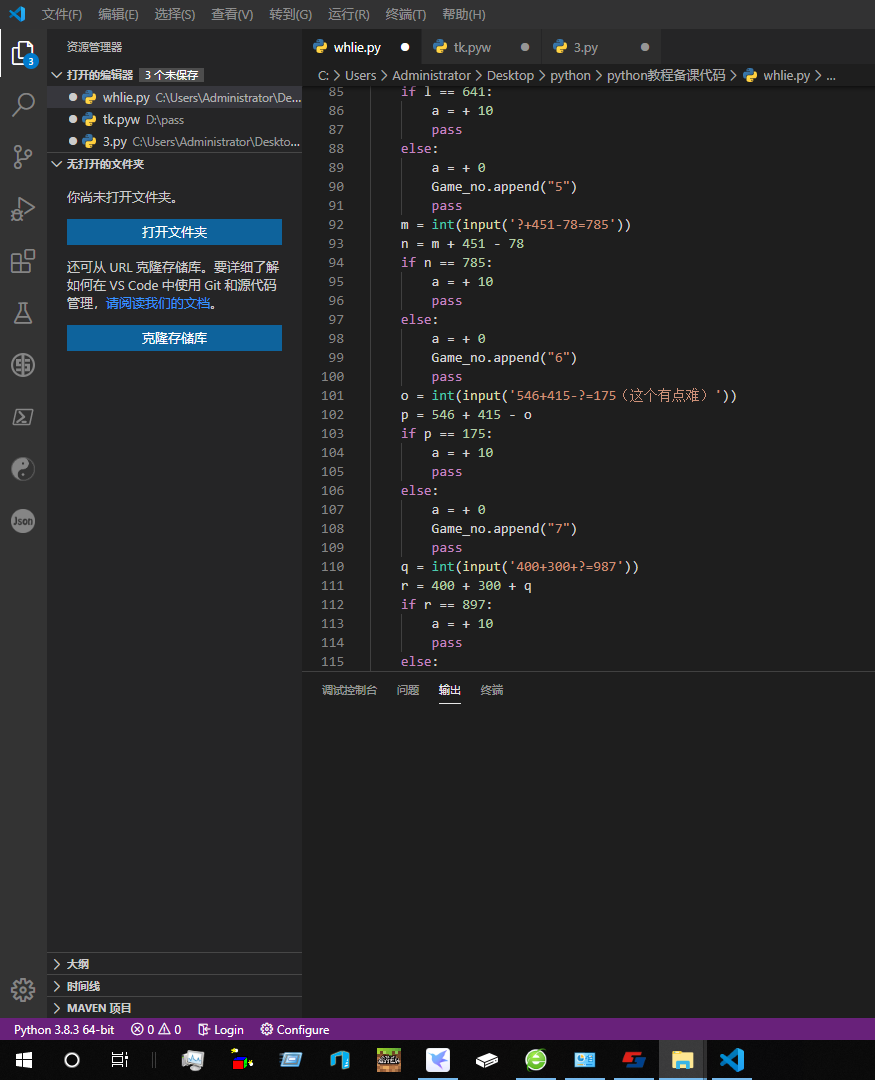Open Cortana search circle on the taskbar
Image resolution: width=875 pixels, height=1080 pixels.
coord(72,1059)
